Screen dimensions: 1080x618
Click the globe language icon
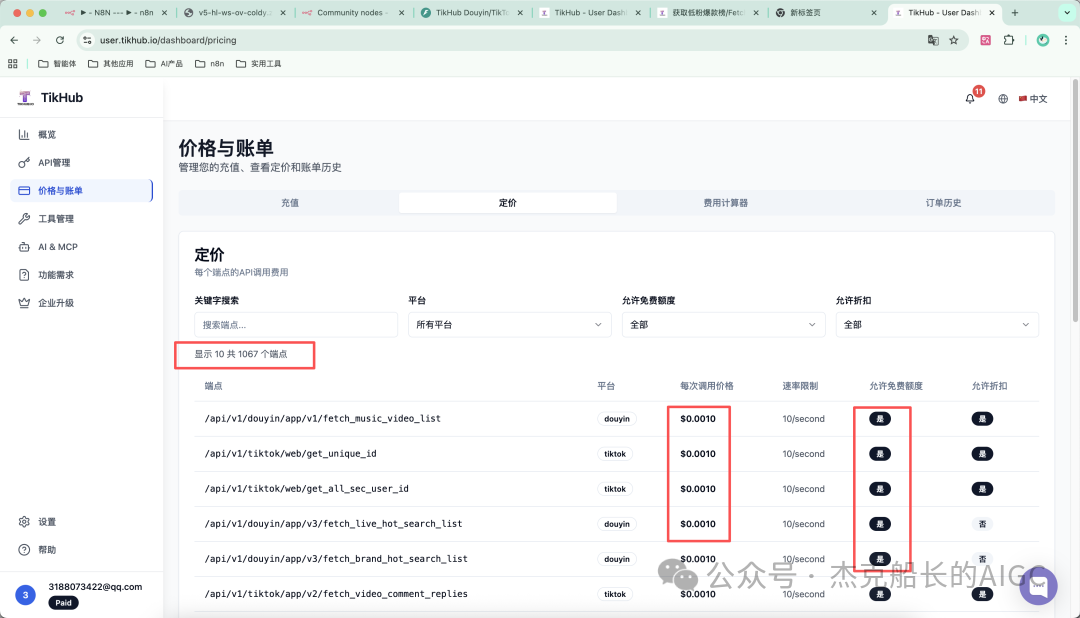coord(1003,99)
